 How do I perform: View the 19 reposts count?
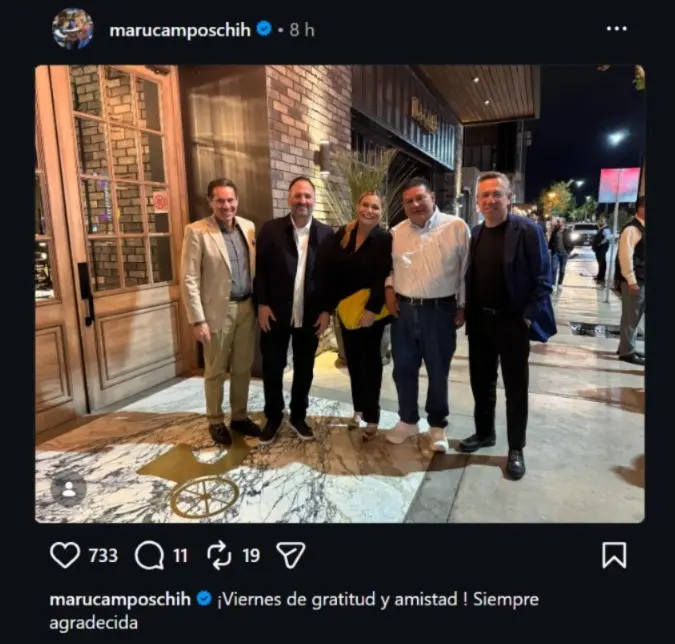pos(251,555)
